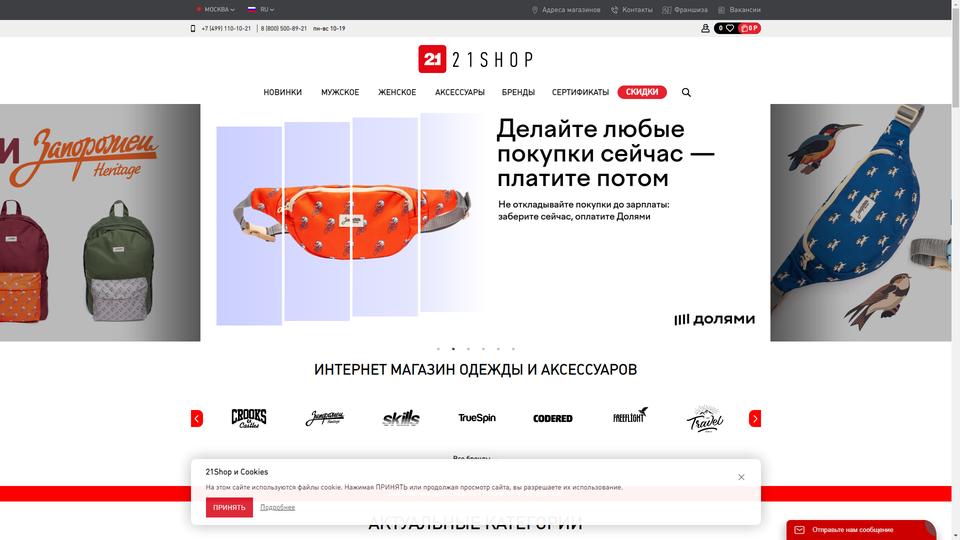Open the АКСЕССУАРЫ menu item

click(460, 92)
